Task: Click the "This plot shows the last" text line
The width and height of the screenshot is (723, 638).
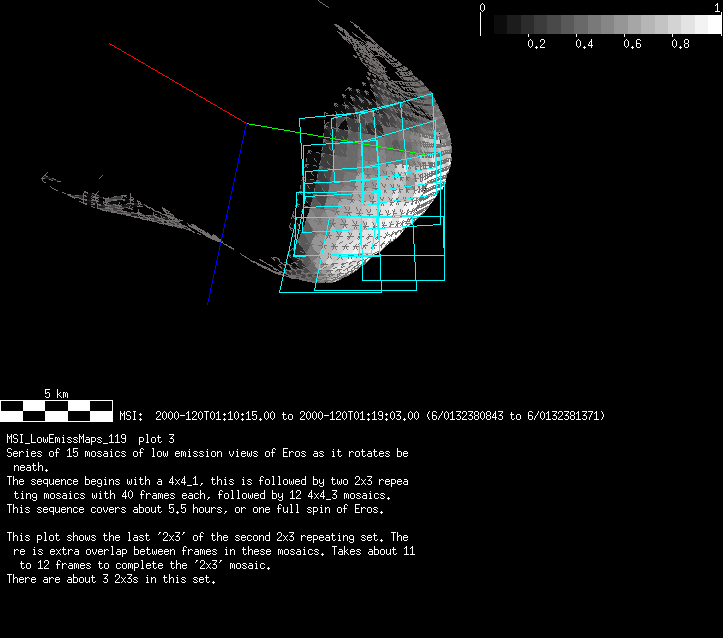Action: point(207,537)
